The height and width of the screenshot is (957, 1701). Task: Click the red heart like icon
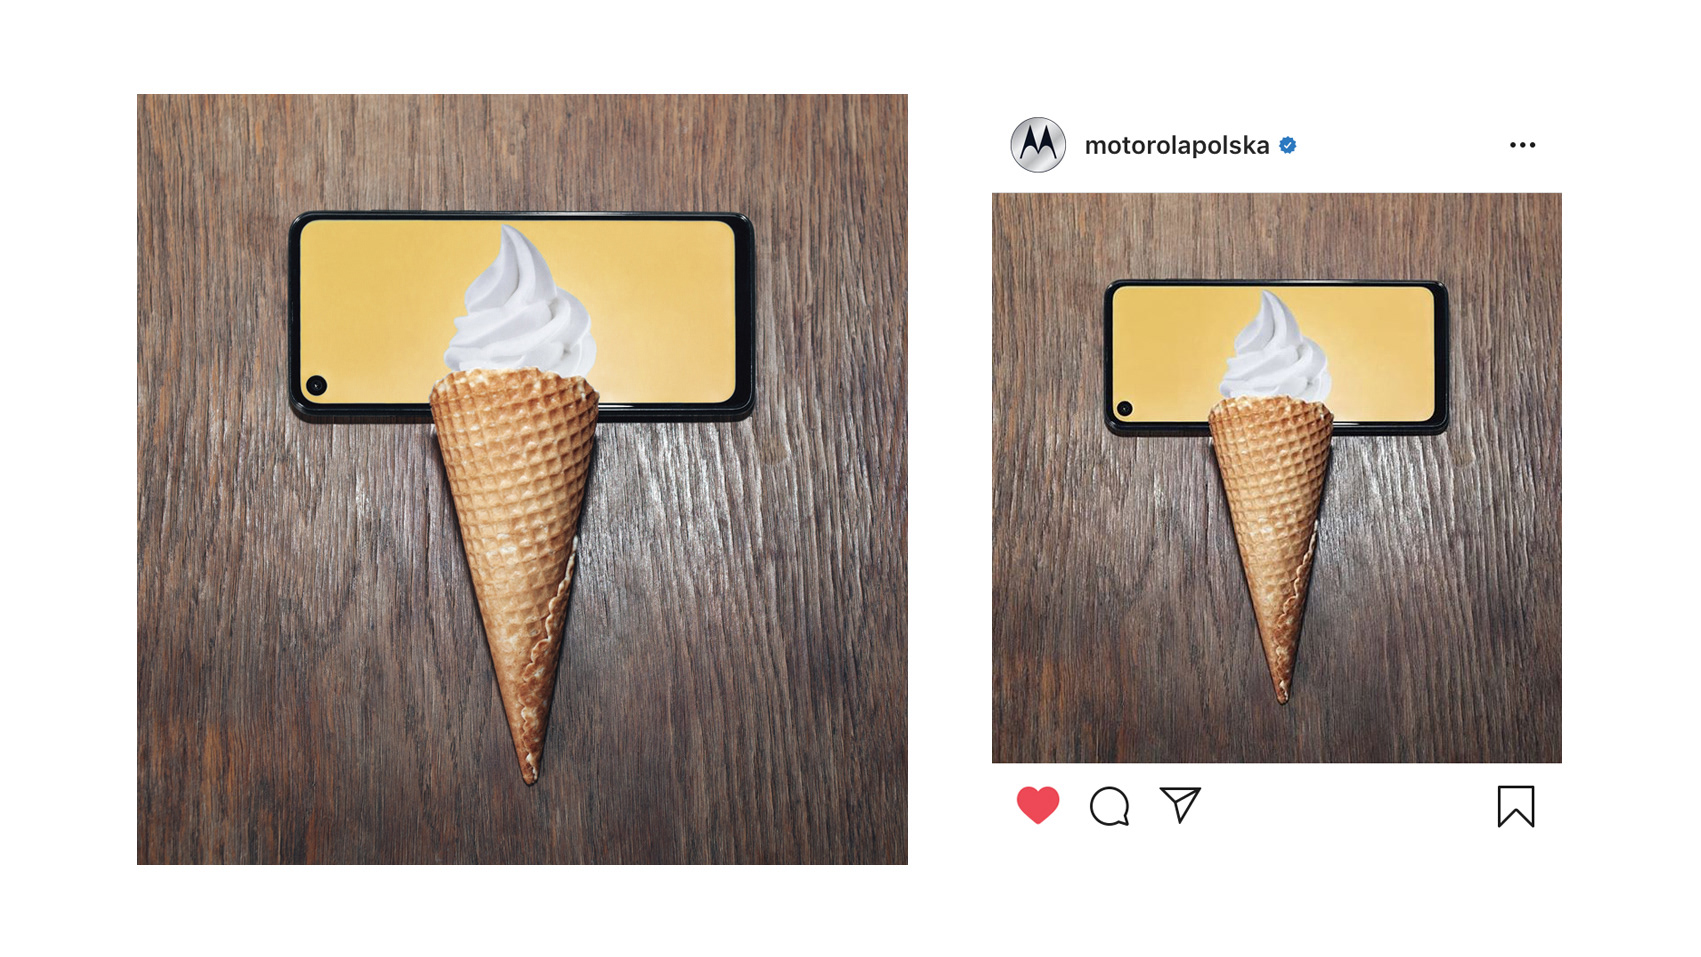point(1037,805)
